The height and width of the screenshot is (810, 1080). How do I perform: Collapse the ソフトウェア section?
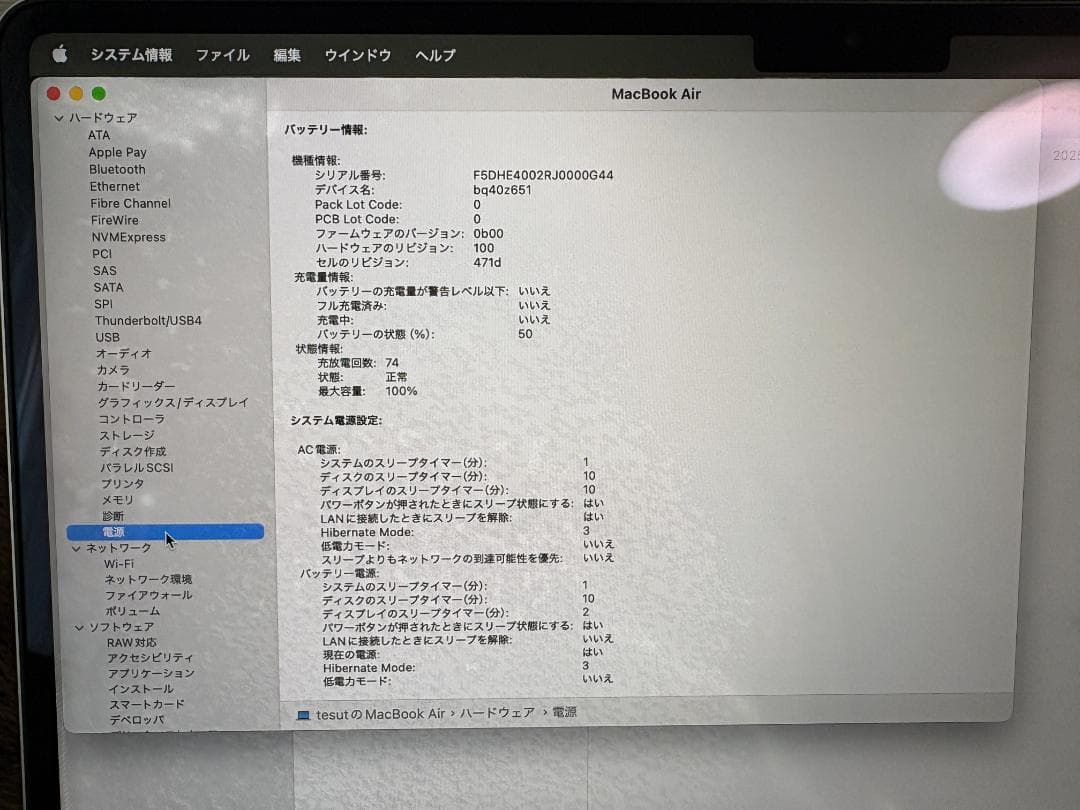pos(79,626)
